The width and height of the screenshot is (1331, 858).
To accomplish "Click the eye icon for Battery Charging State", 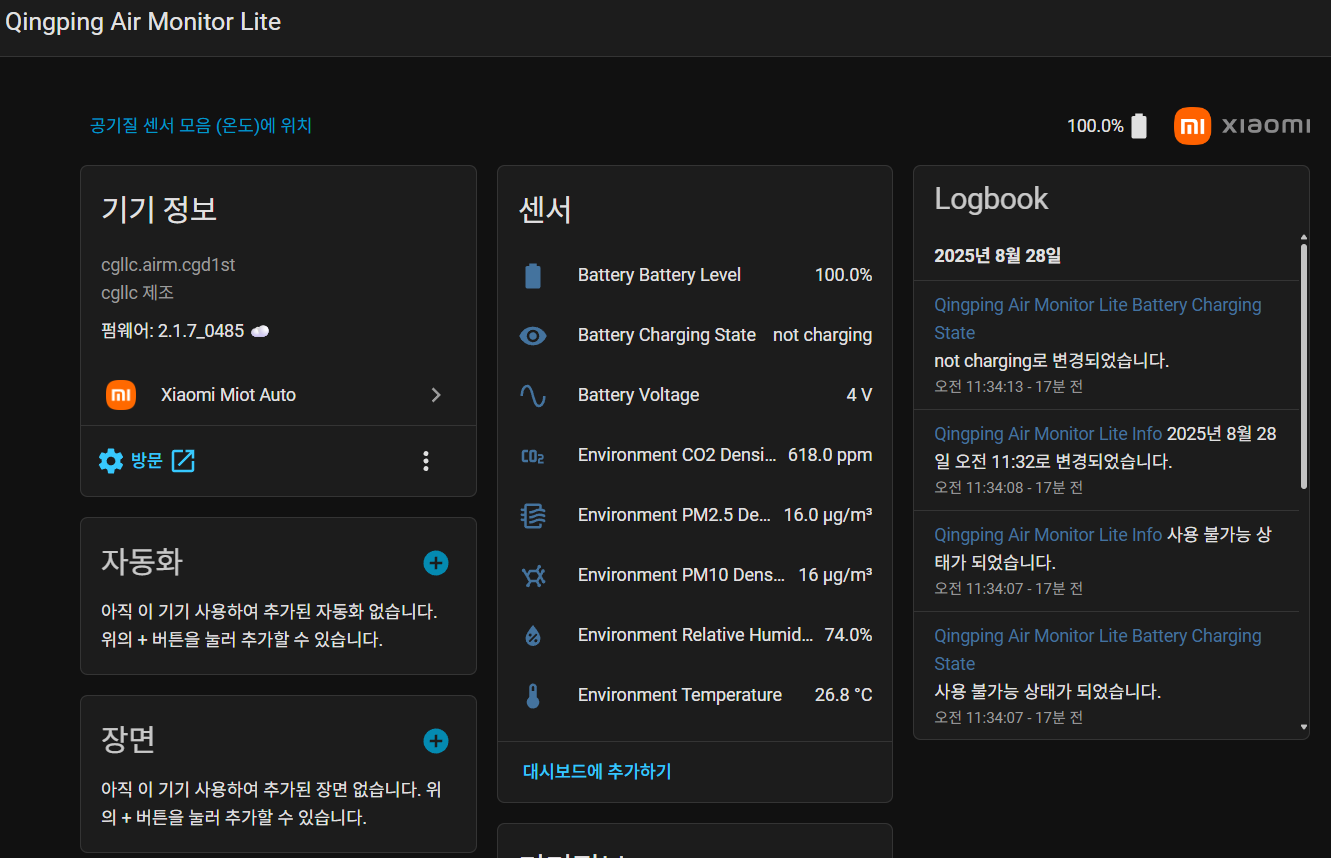I will click(x=533, y=336).
